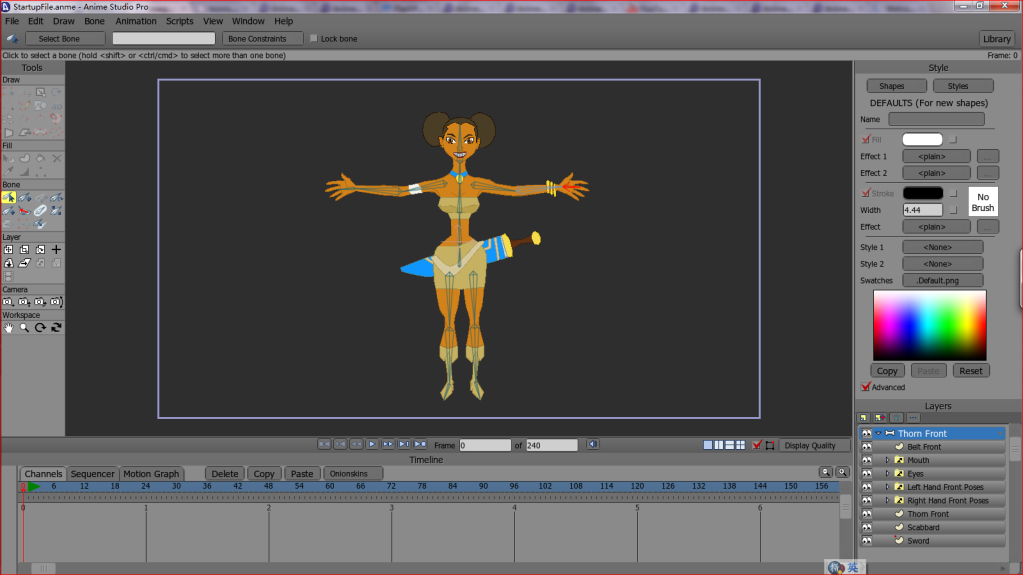Choose the Zoom Camera tool
1023x575 pixels.
[24, 302]
